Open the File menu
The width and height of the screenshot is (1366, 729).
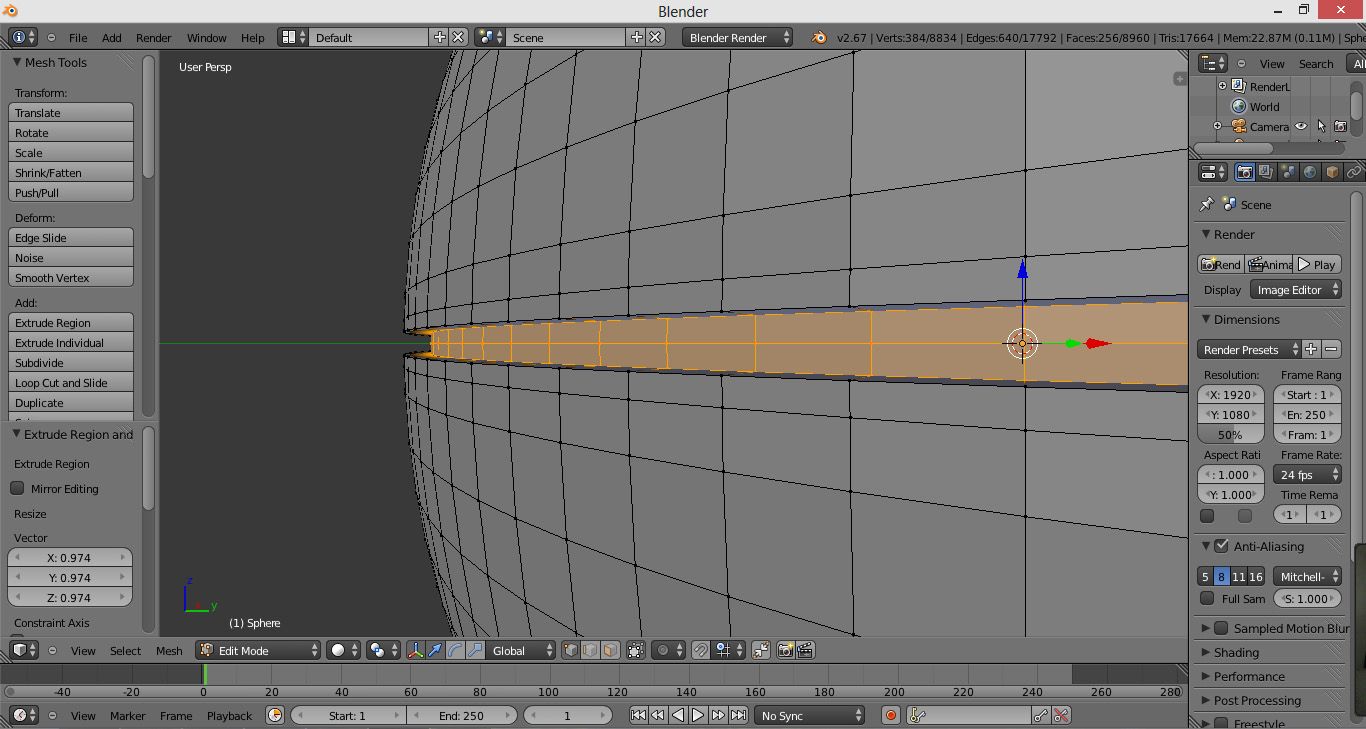click(78, 38)
